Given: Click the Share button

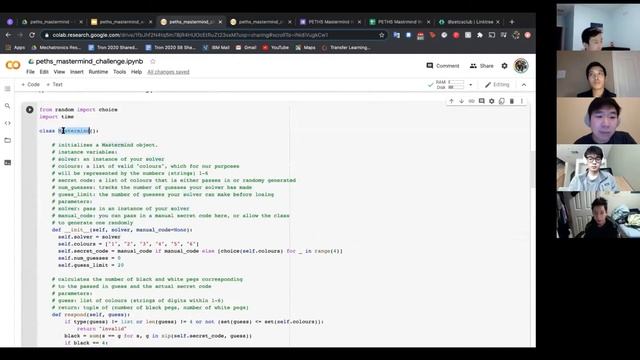Looking at the screenshot, I should click(481, 66).
